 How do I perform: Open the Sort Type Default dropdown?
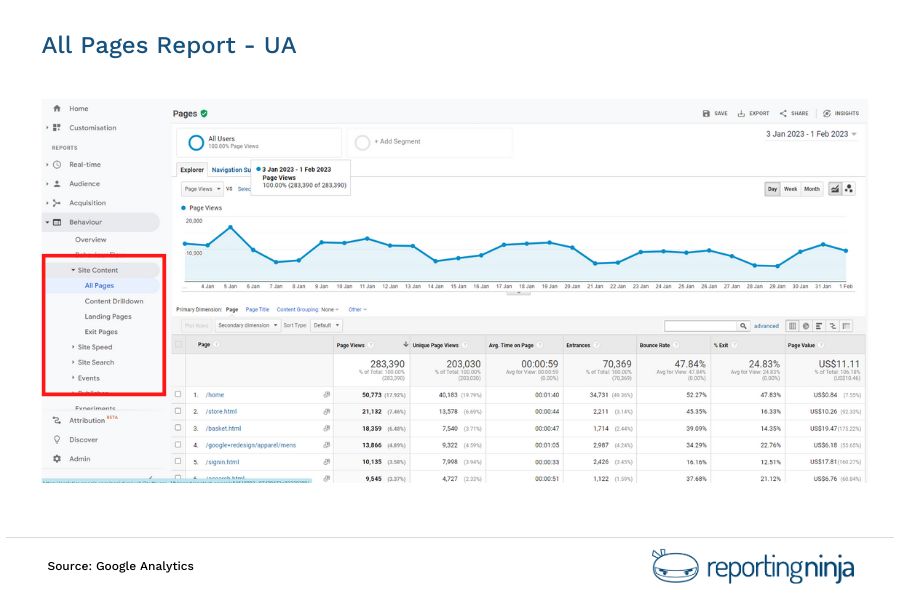pos(326,326)
